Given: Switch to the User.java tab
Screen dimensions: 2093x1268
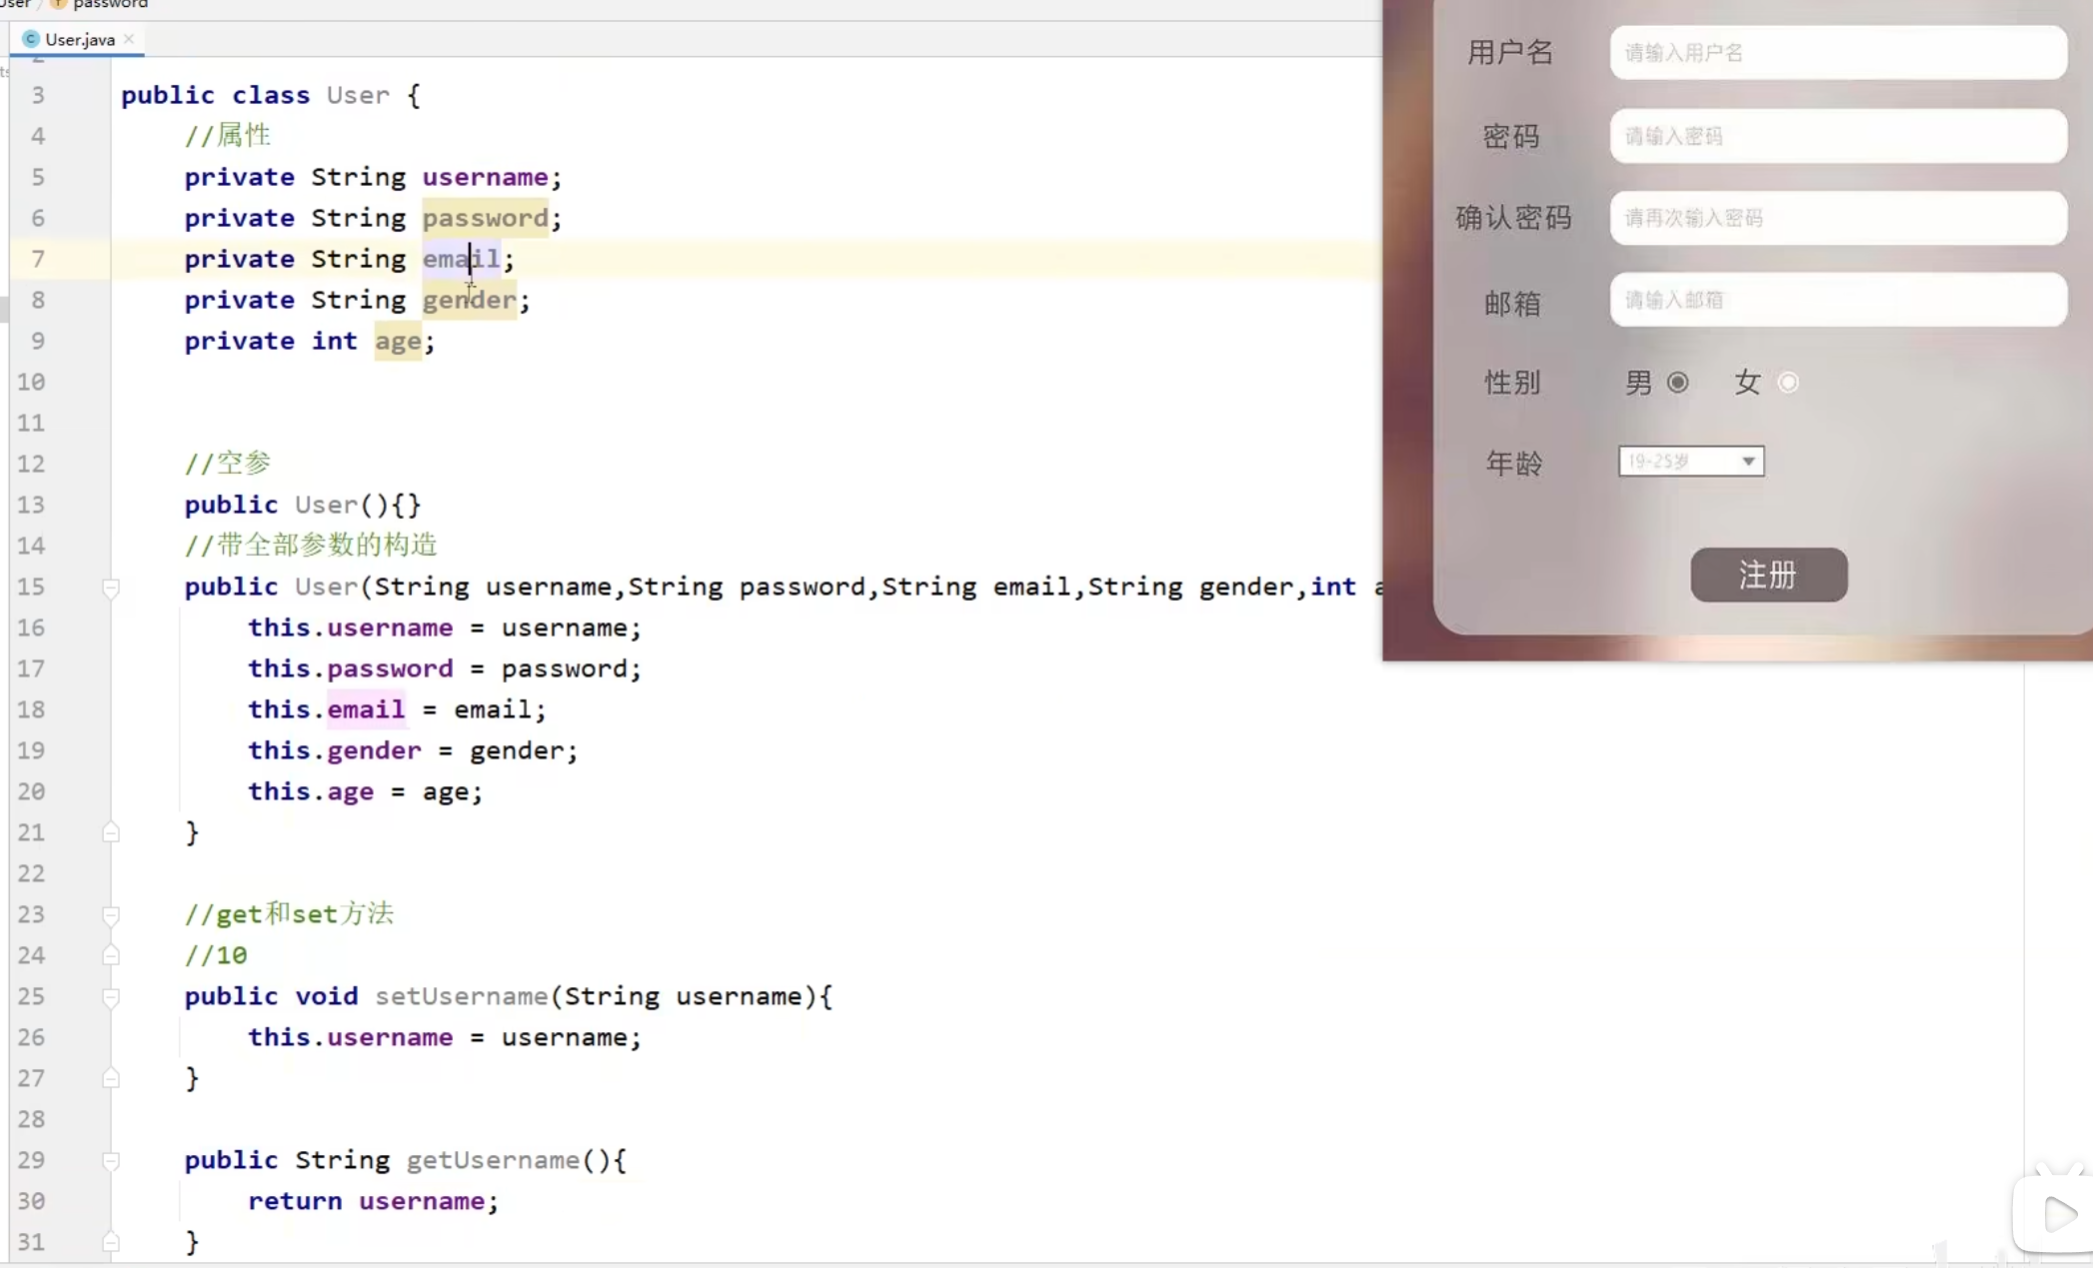Looking at the screenshot, I should click(79, 39).
